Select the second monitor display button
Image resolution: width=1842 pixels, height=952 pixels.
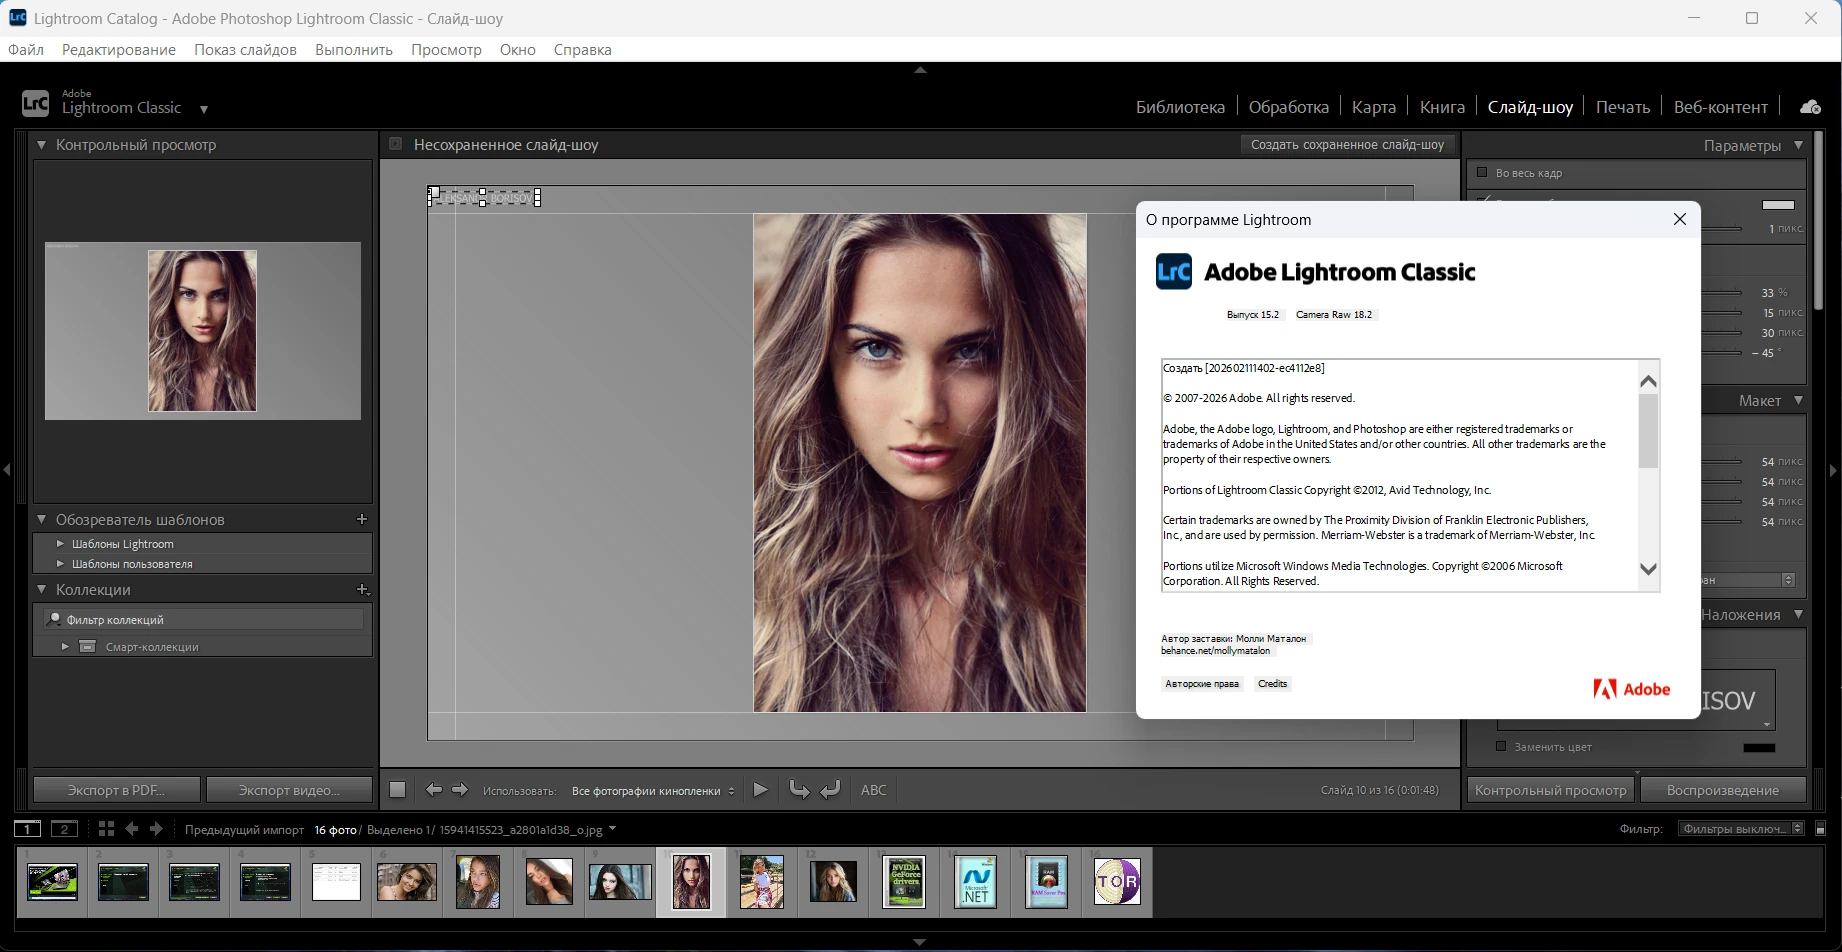click(x=64, y=829)
